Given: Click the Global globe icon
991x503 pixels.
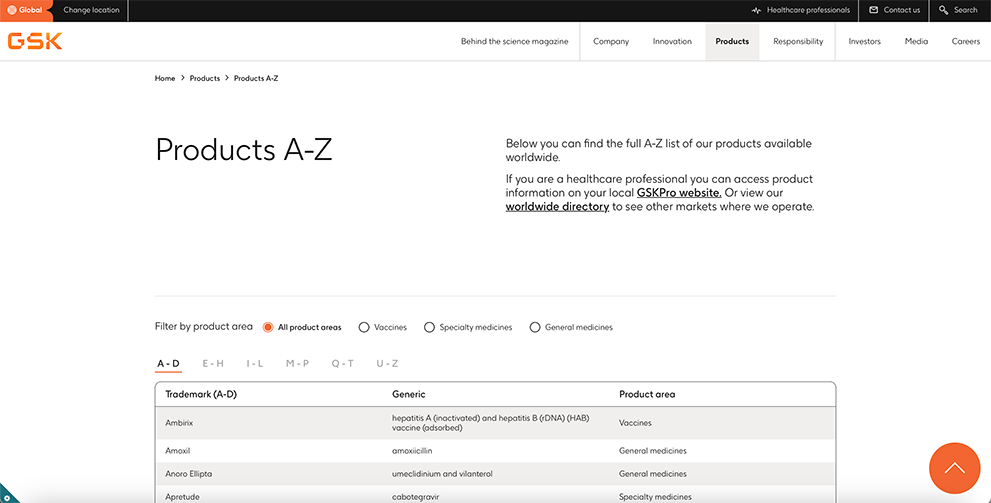Looking at the screenshot, I should pyautogui.click(x=12, y=10).
